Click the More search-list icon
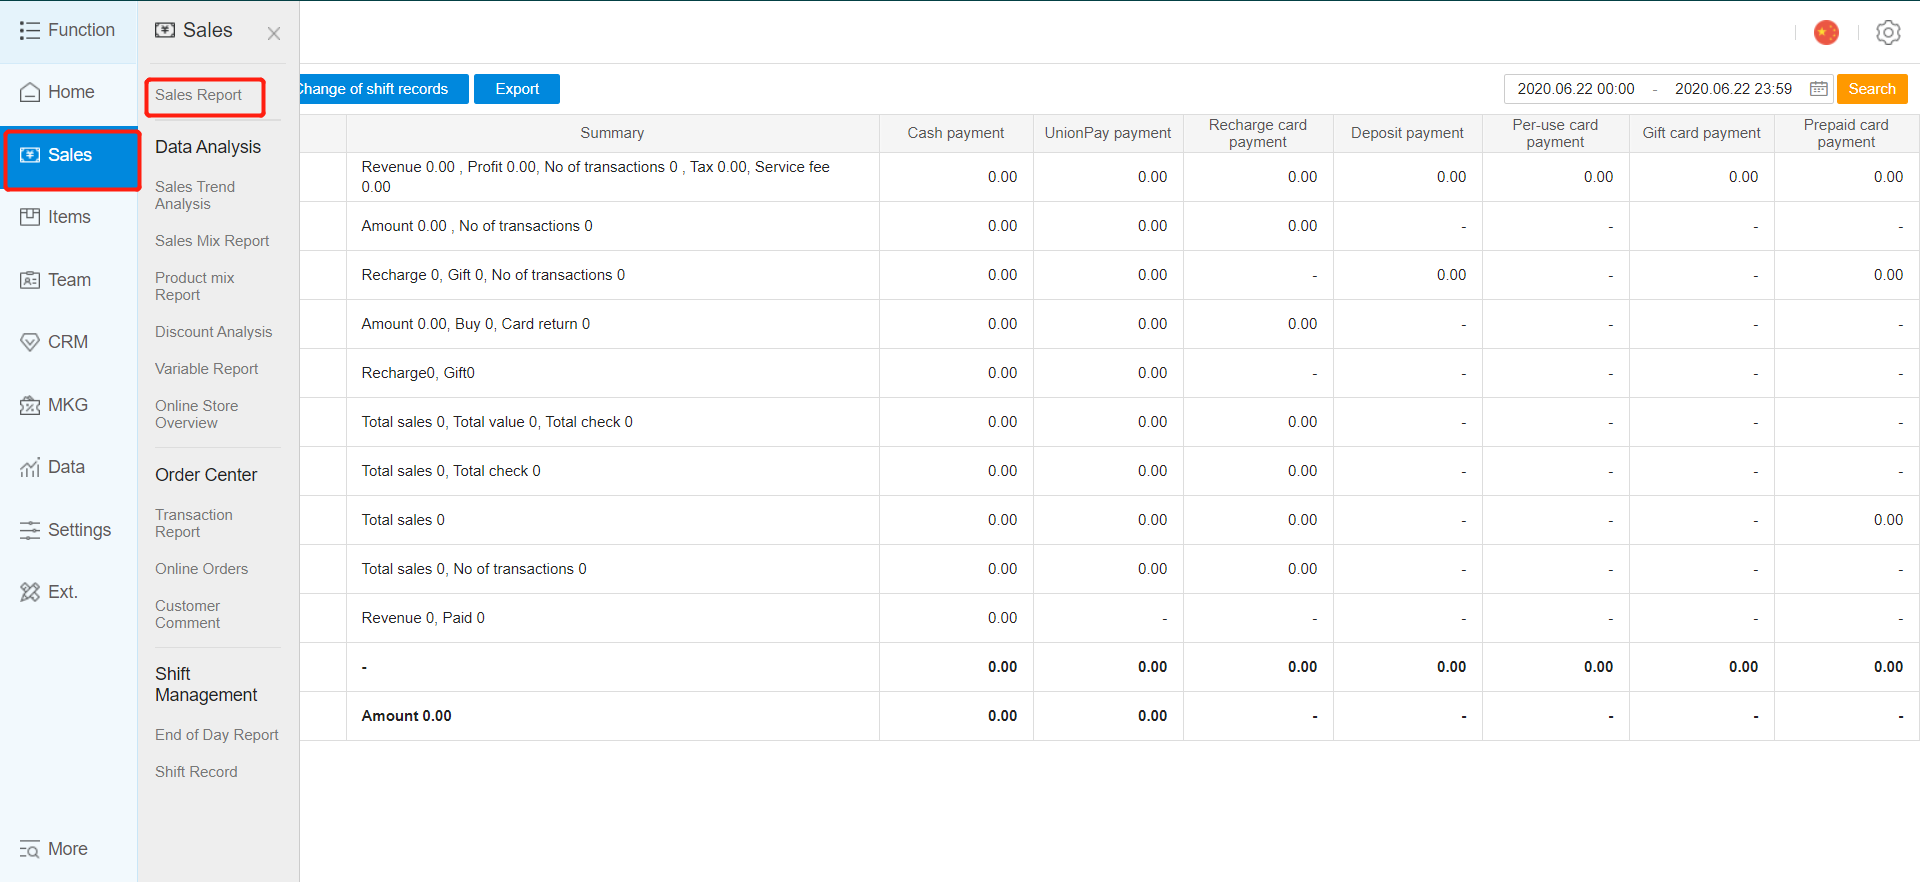 click(x=30, y=849)
